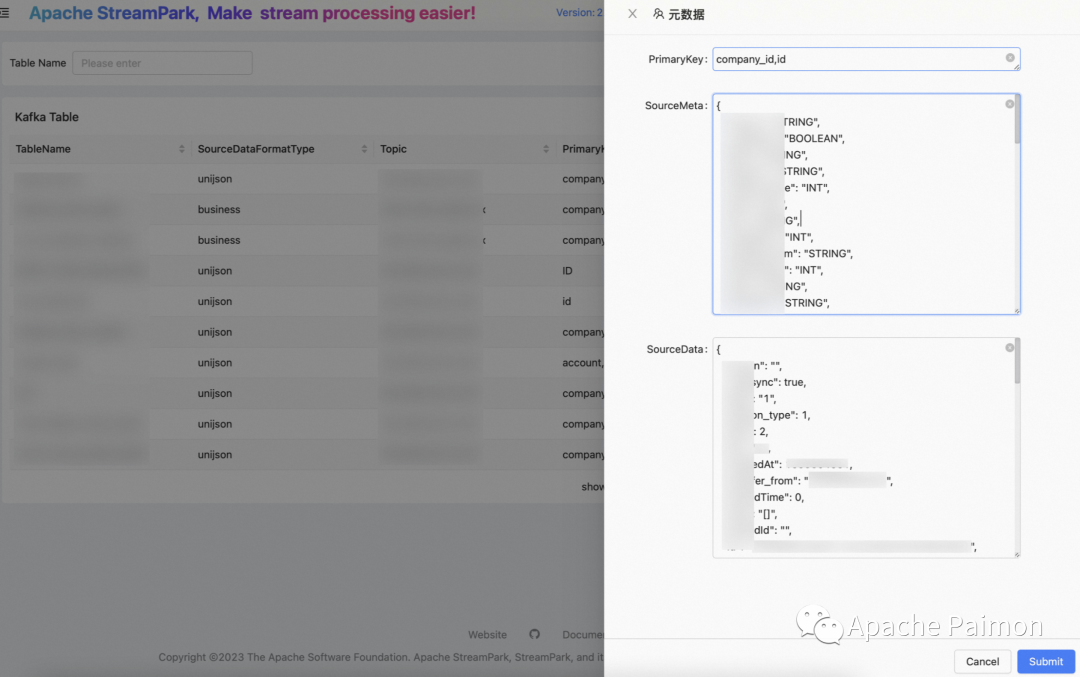Select the lowercase 'id' primary key cell
The image size is (1080, 677).
pos(566,301)
